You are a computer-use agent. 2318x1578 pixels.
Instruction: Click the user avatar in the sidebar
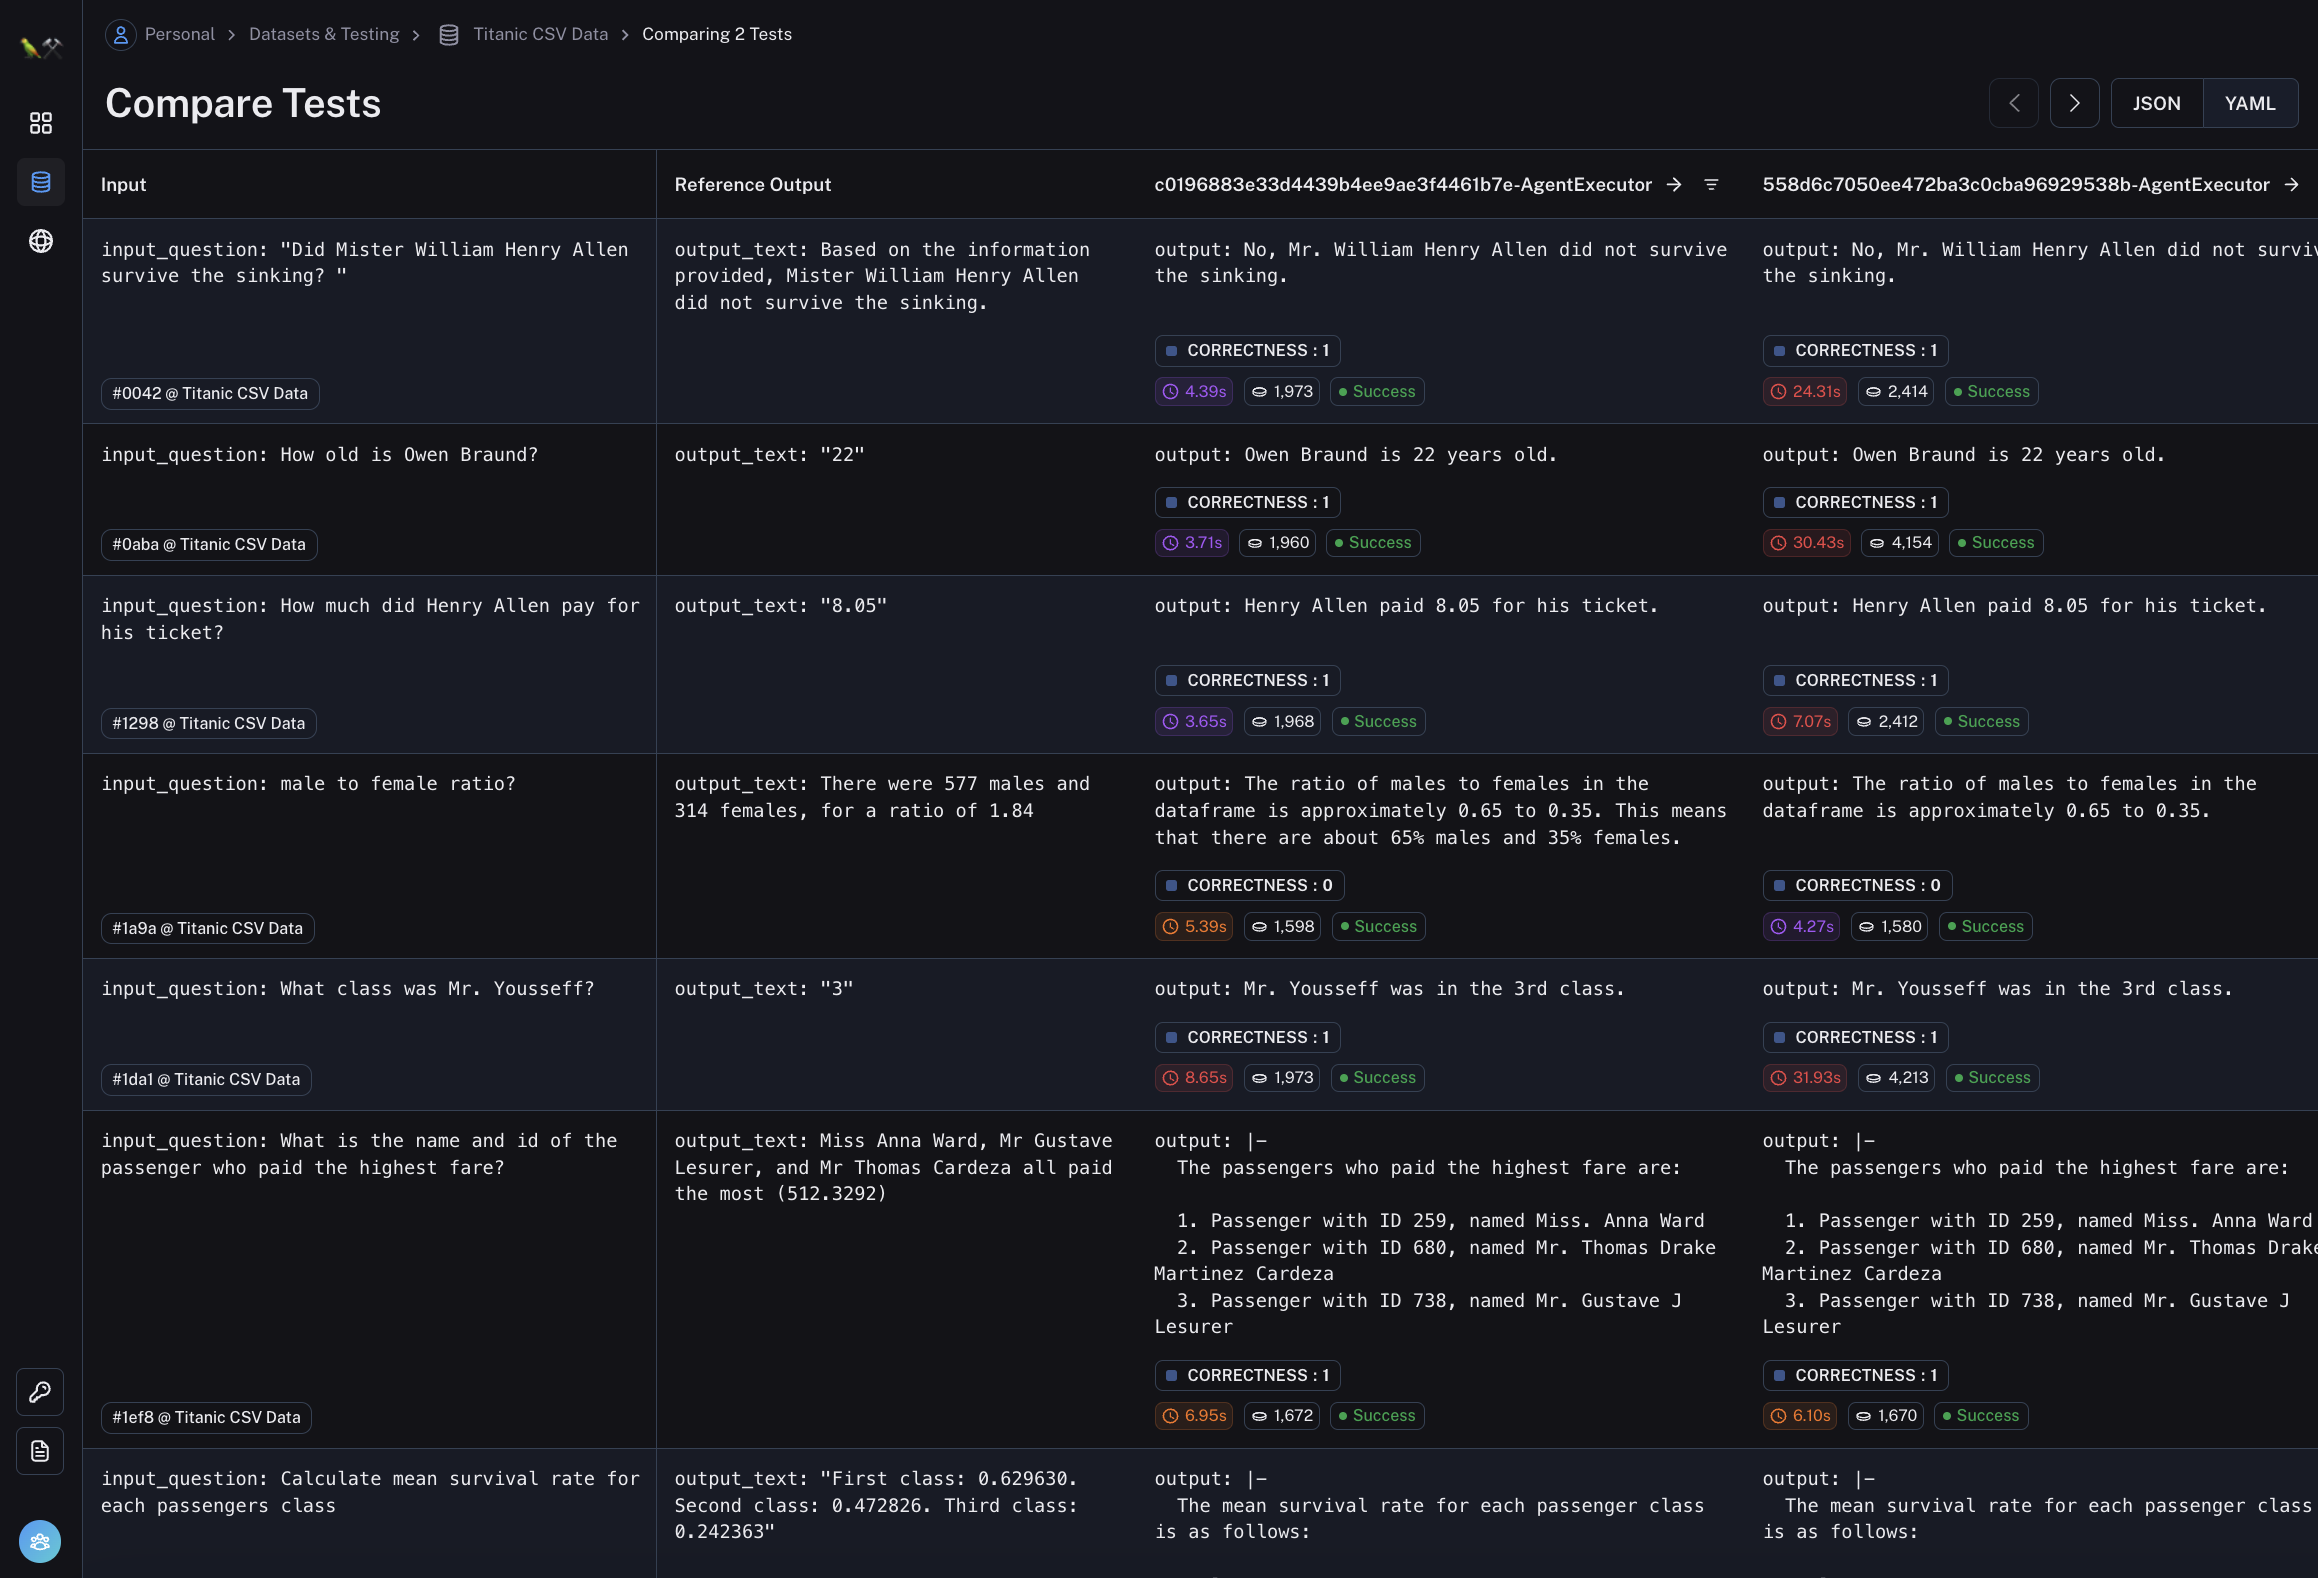click(40, 1541)
